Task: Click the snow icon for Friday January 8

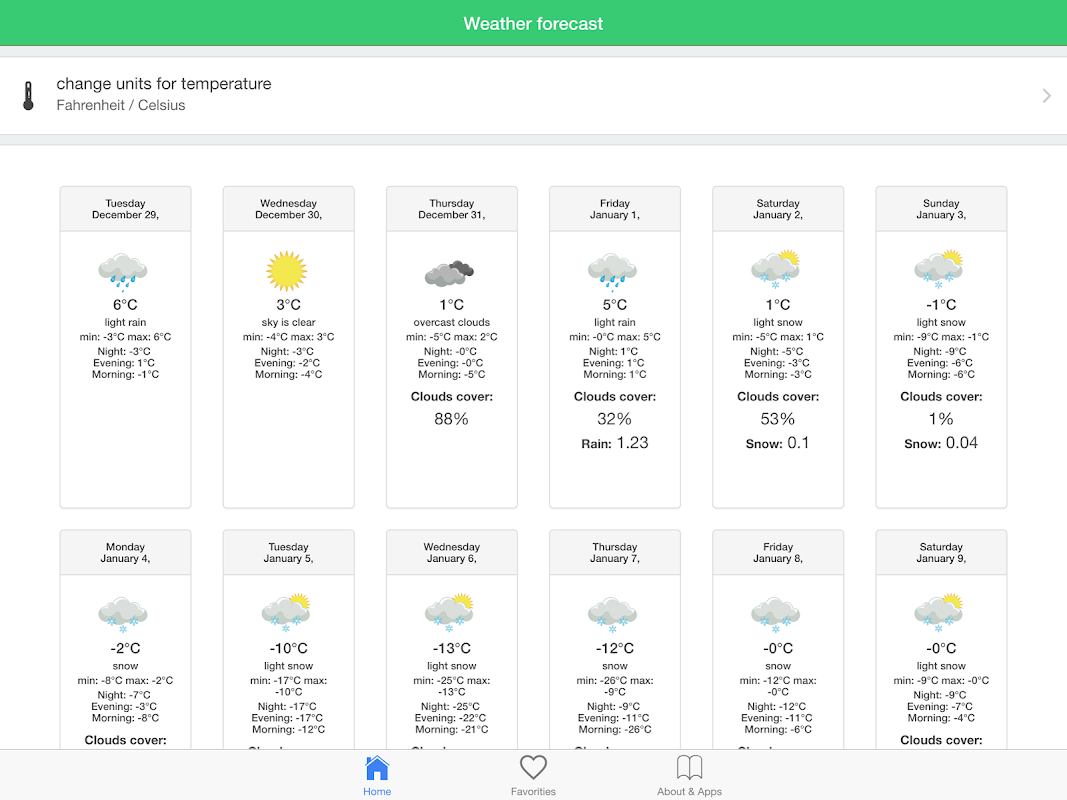Action: [x=776, y=614]
